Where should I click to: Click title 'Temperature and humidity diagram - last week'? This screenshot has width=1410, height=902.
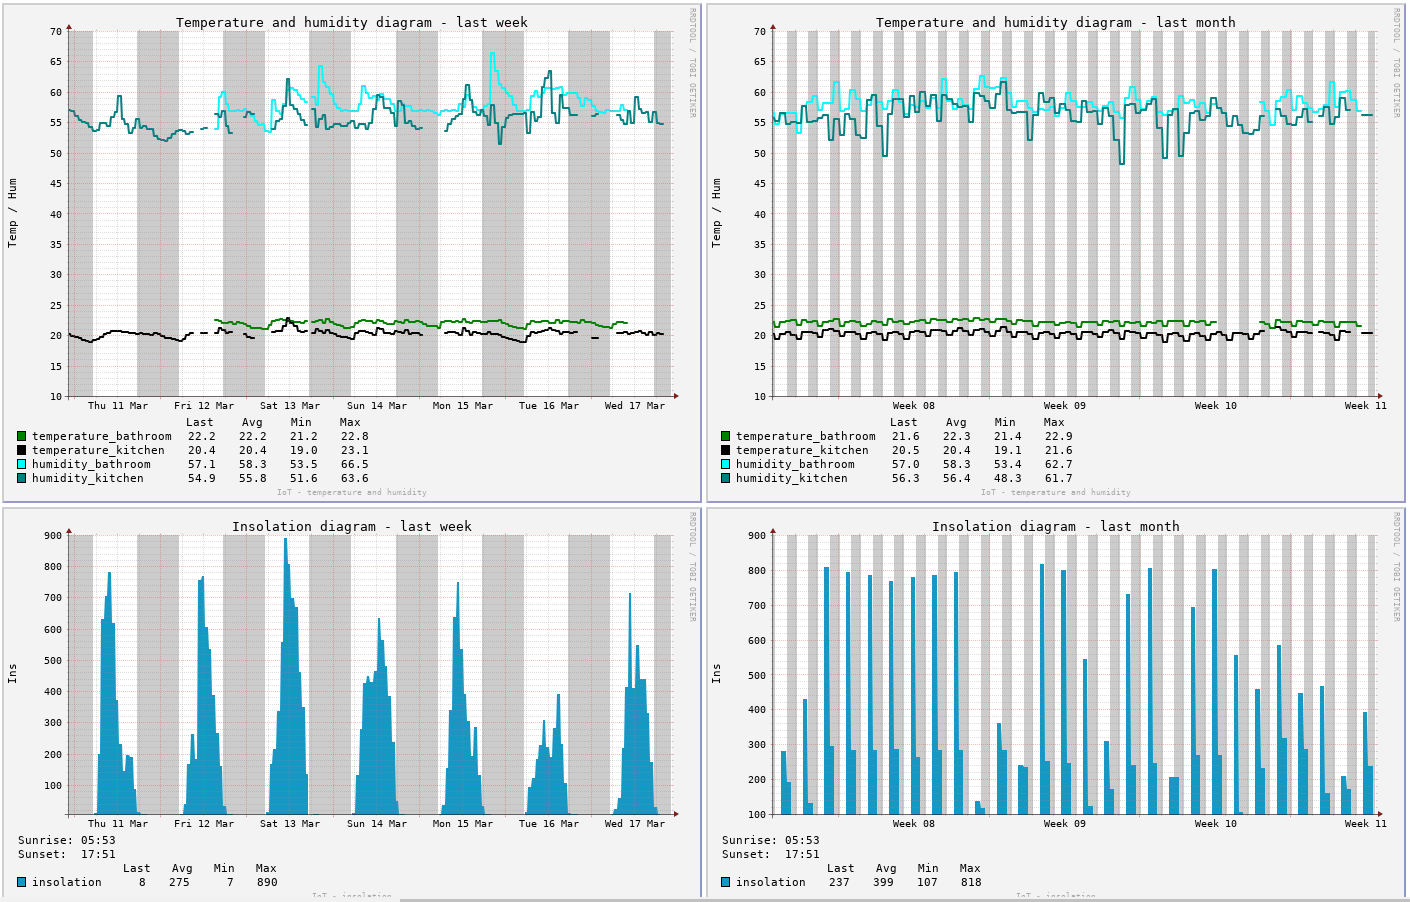(352, 22)
